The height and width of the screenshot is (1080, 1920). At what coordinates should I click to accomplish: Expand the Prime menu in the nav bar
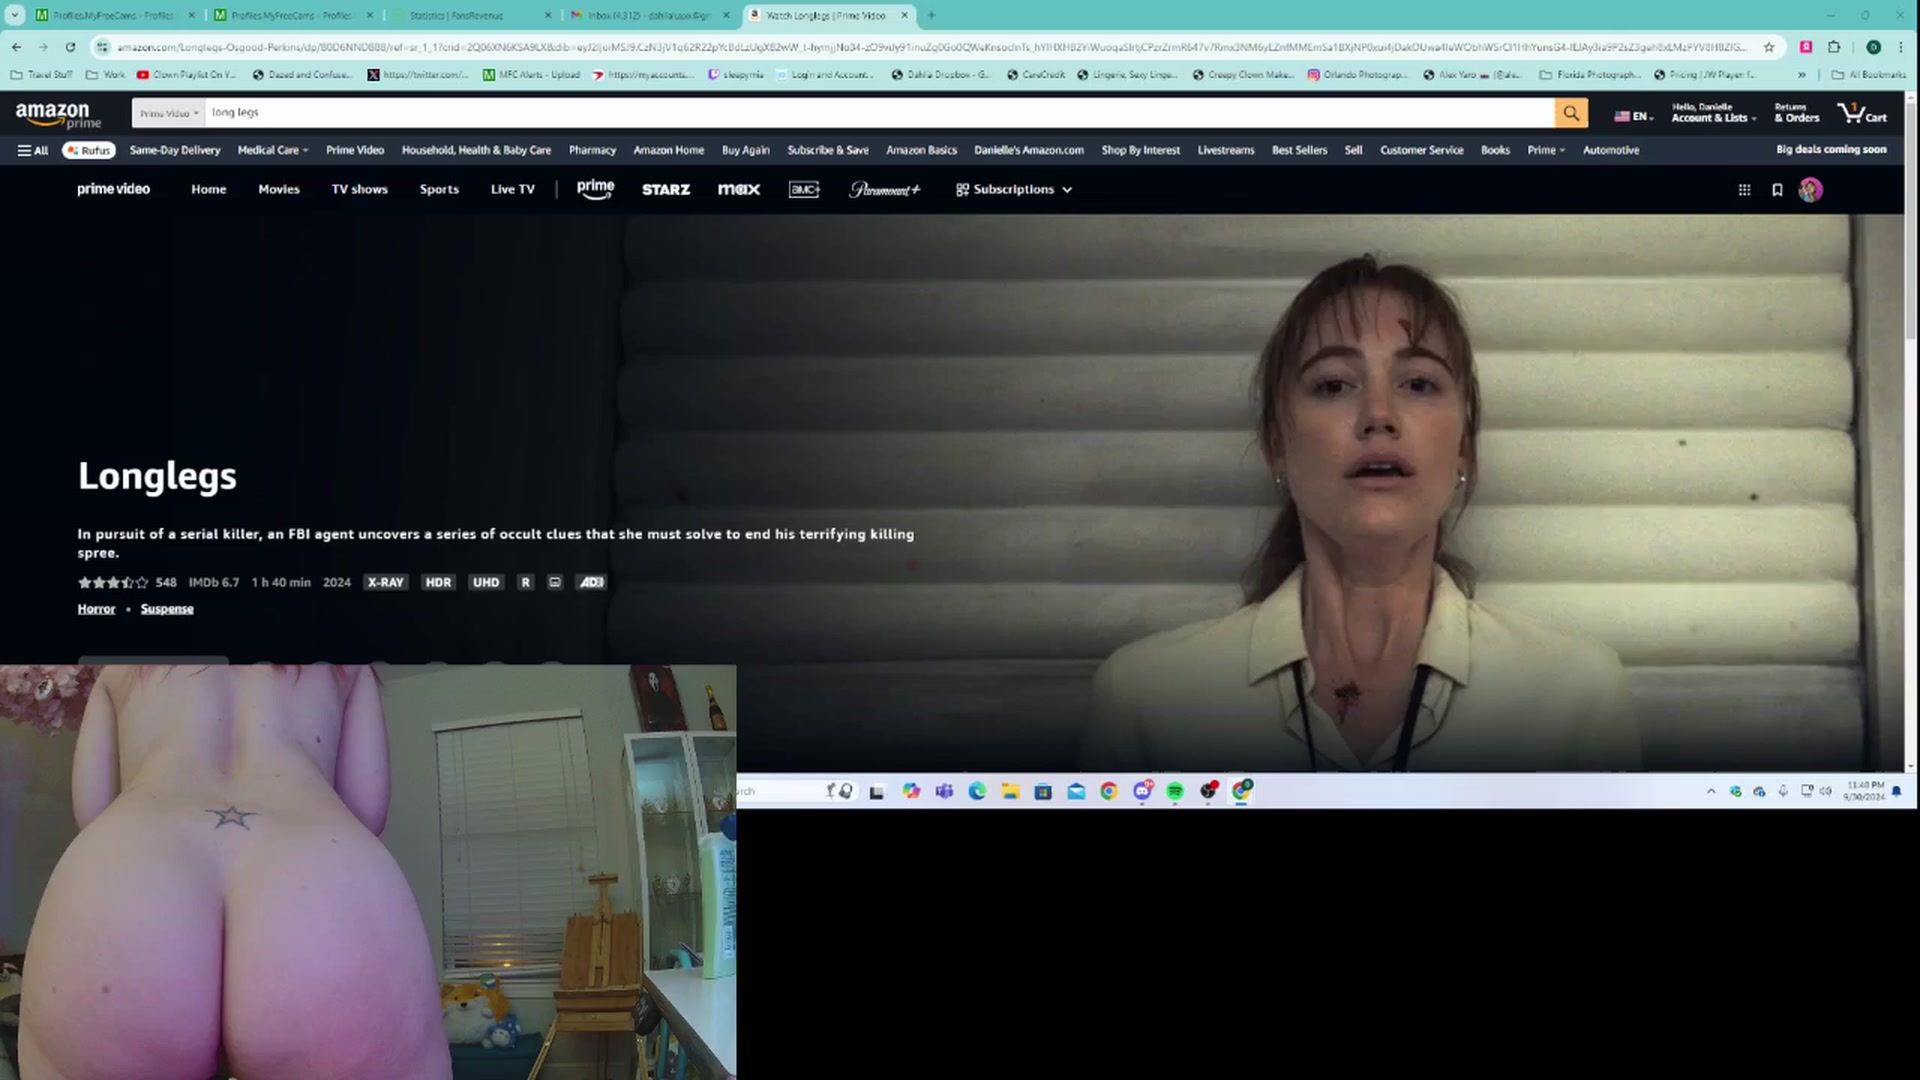pyautogui.click(x=1546, y=150)
